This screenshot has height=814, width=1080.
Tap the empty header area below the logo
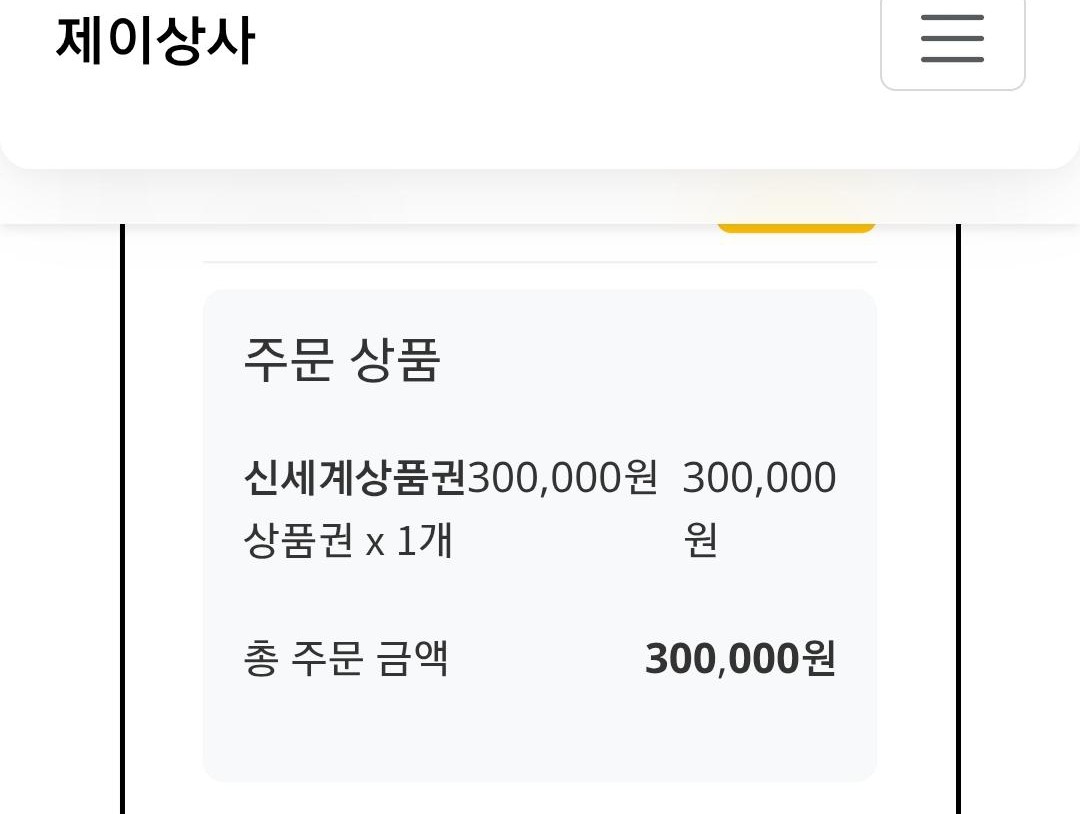(x=400, y=125)
